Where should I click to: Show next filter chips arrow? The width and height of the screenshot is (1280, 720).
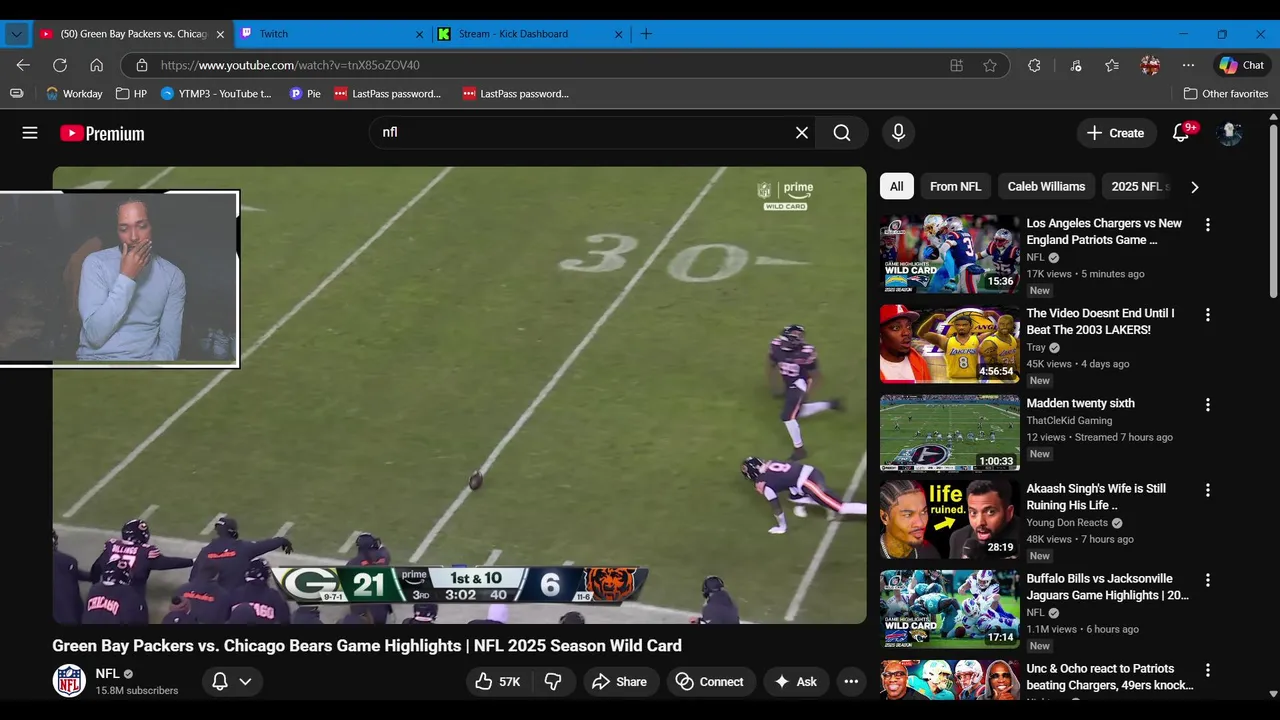tap(1194, 187)
